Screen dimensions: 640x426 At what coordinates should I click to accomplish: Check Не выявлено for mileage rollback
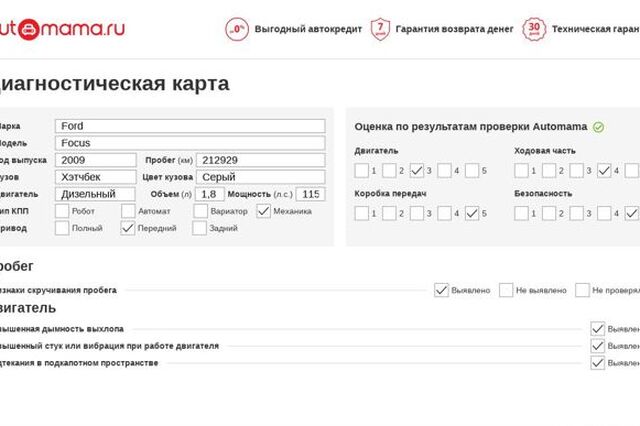click(x=506, y=290)
